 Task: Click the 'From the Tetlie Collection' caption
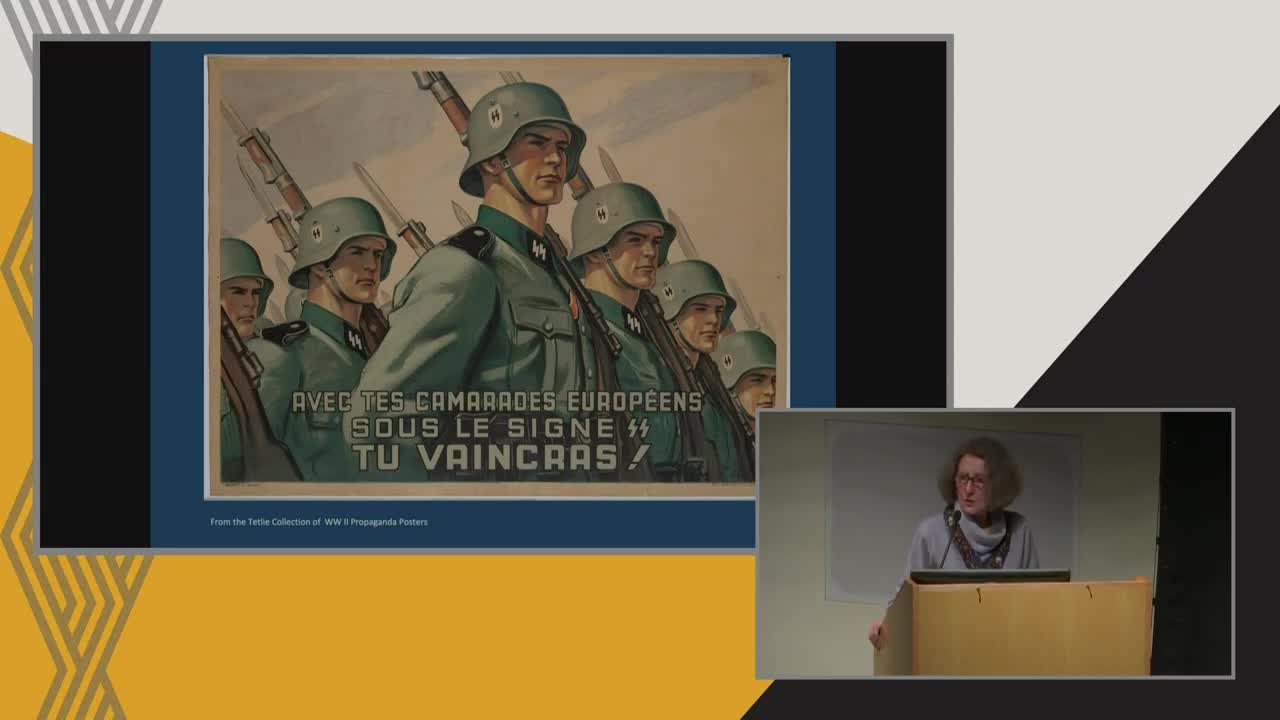(318, 522)
